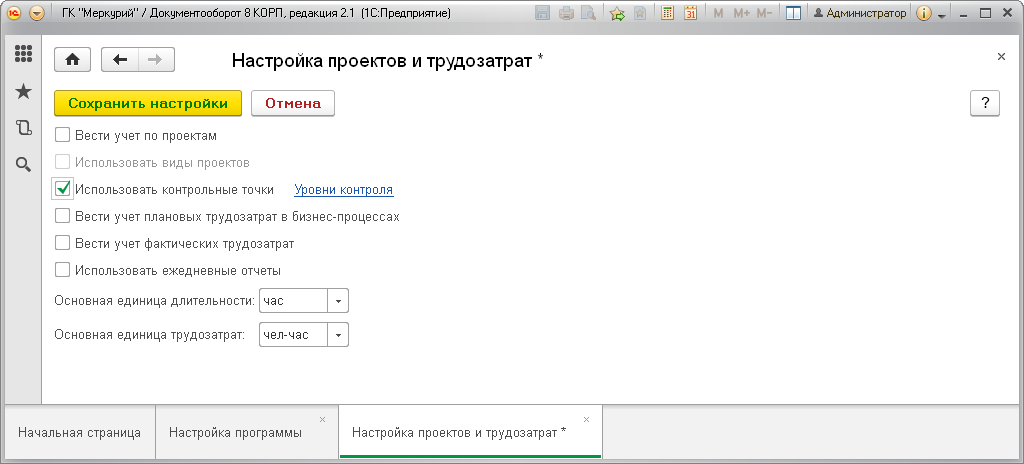1024x464 pixels.
Task: Open the calendar icon showing 31
Action: coord(690,13)
